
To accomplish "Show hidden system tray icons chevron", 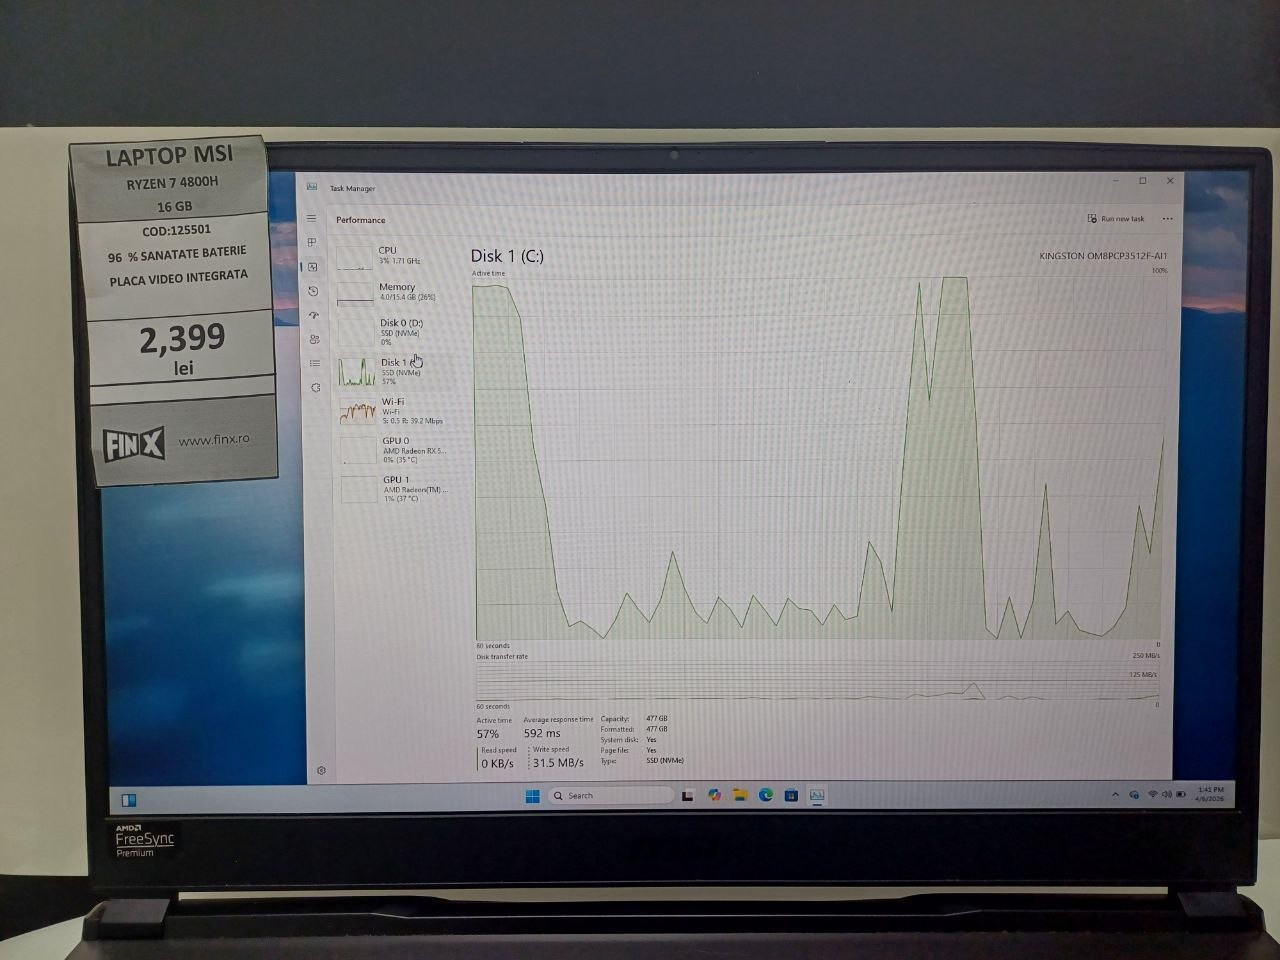I will (1115, 795).
